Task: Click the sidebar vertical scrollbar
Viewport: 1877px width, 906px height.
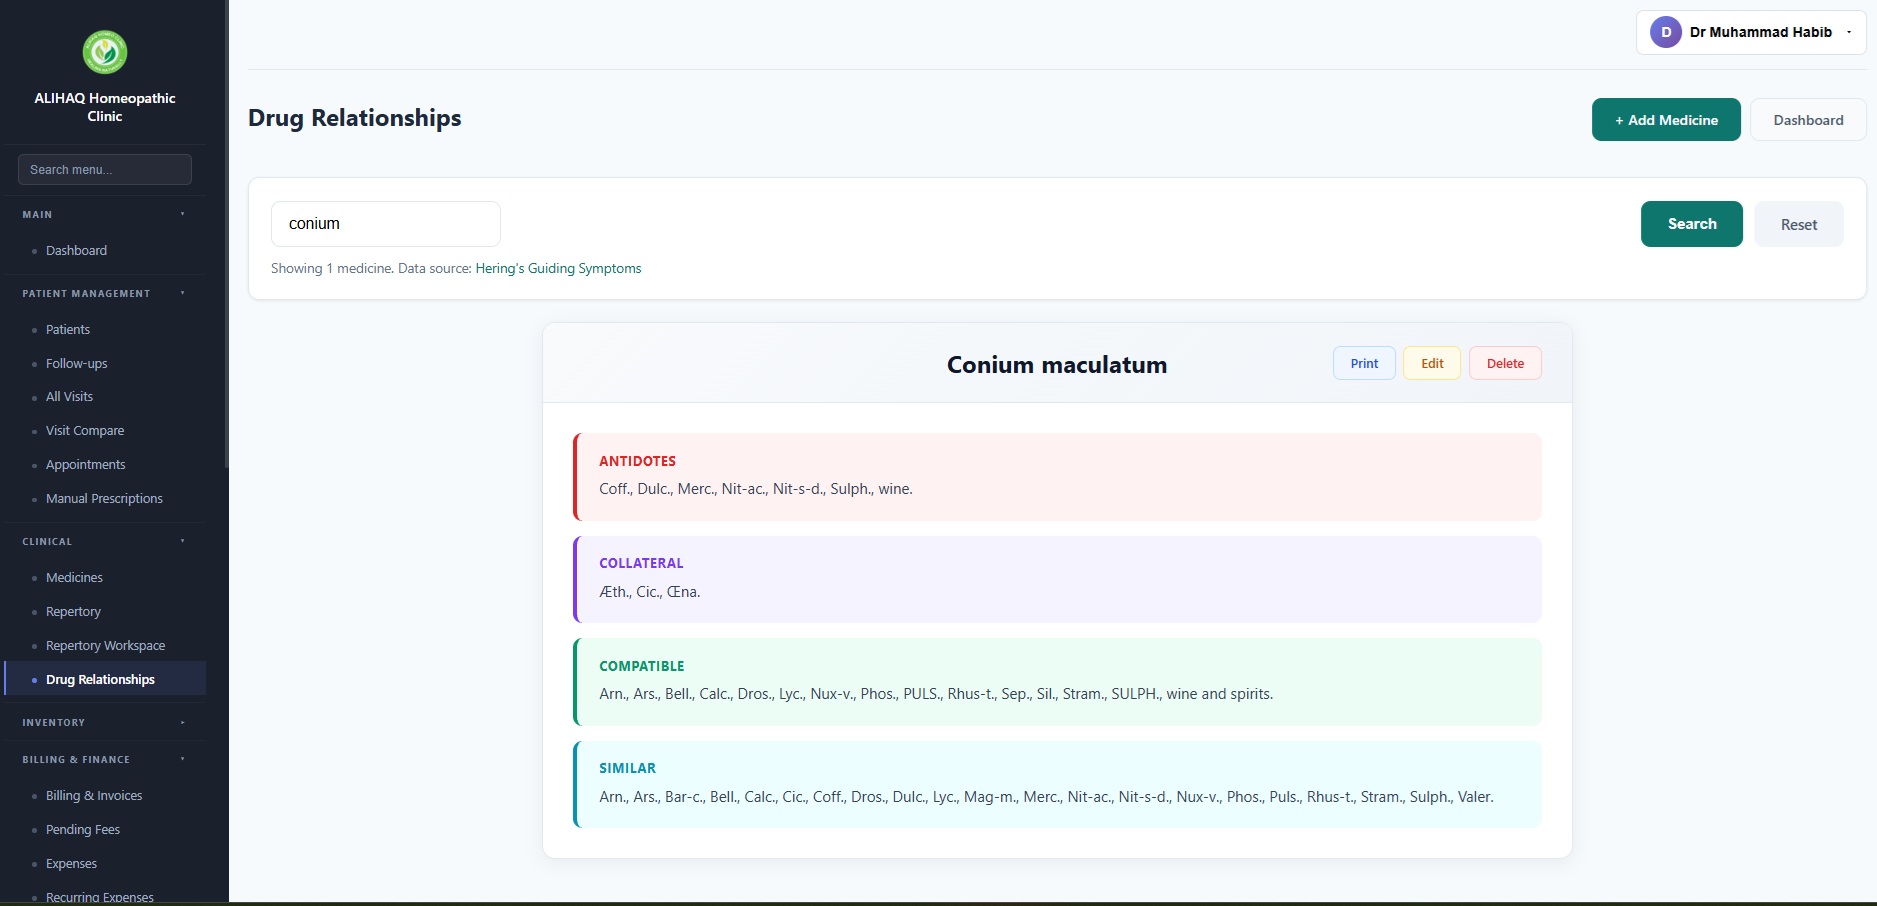Action: pos(226,234)
